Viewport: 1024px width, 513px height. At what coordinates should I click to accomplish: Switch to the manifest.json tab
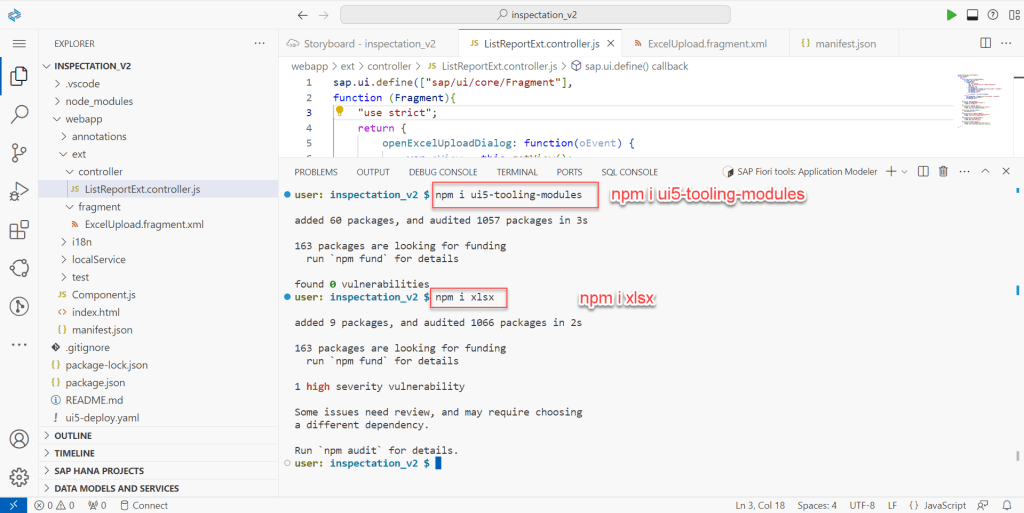click(x=837, y=44)
